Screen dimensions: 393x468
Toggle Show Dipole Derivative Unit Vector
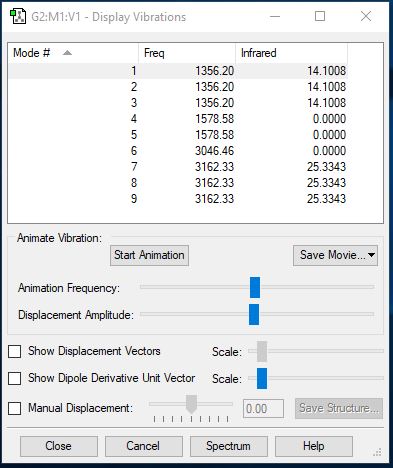click(15, 378)
